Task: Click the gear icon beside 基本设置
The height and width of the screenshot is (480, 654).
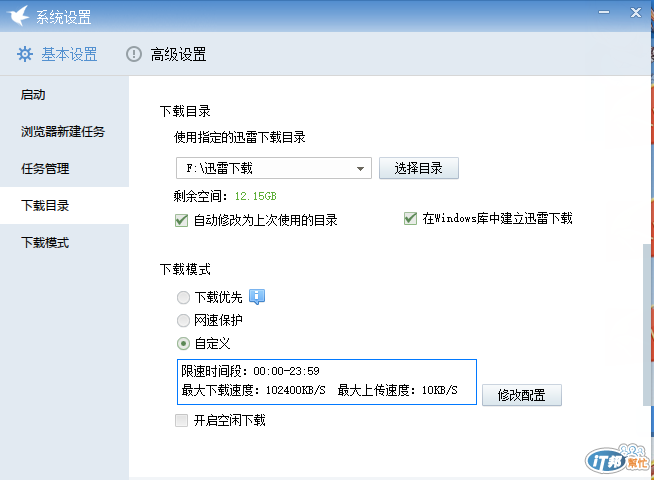Action: (x=25, y=54)
